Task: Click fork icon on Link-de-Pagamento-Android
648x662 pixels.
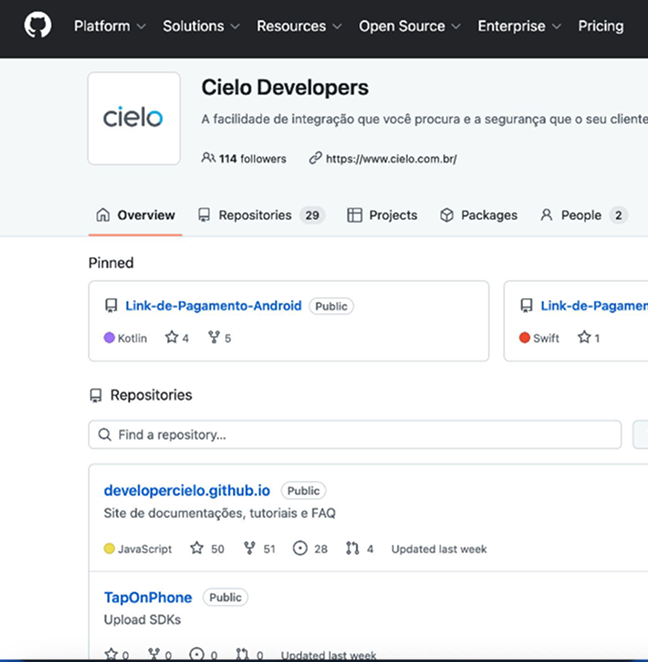Action: (214, 338)
